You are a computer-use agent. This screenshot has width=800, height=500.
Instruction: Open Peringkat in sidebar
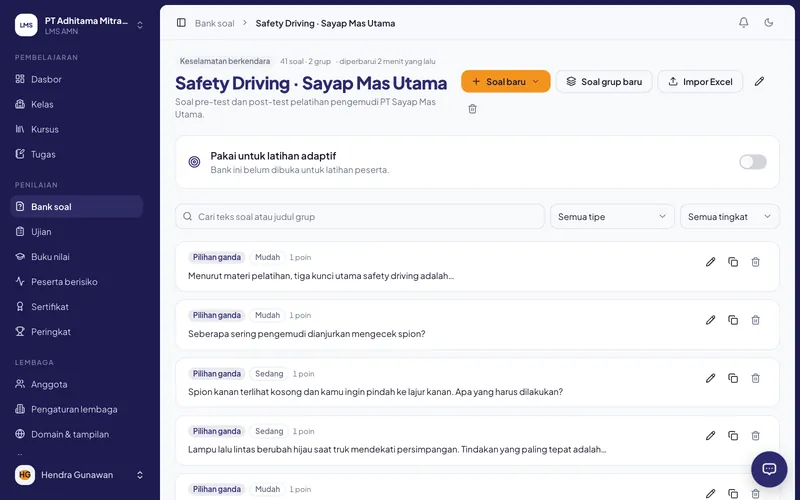pyautogui.click(x=77, y=332)
